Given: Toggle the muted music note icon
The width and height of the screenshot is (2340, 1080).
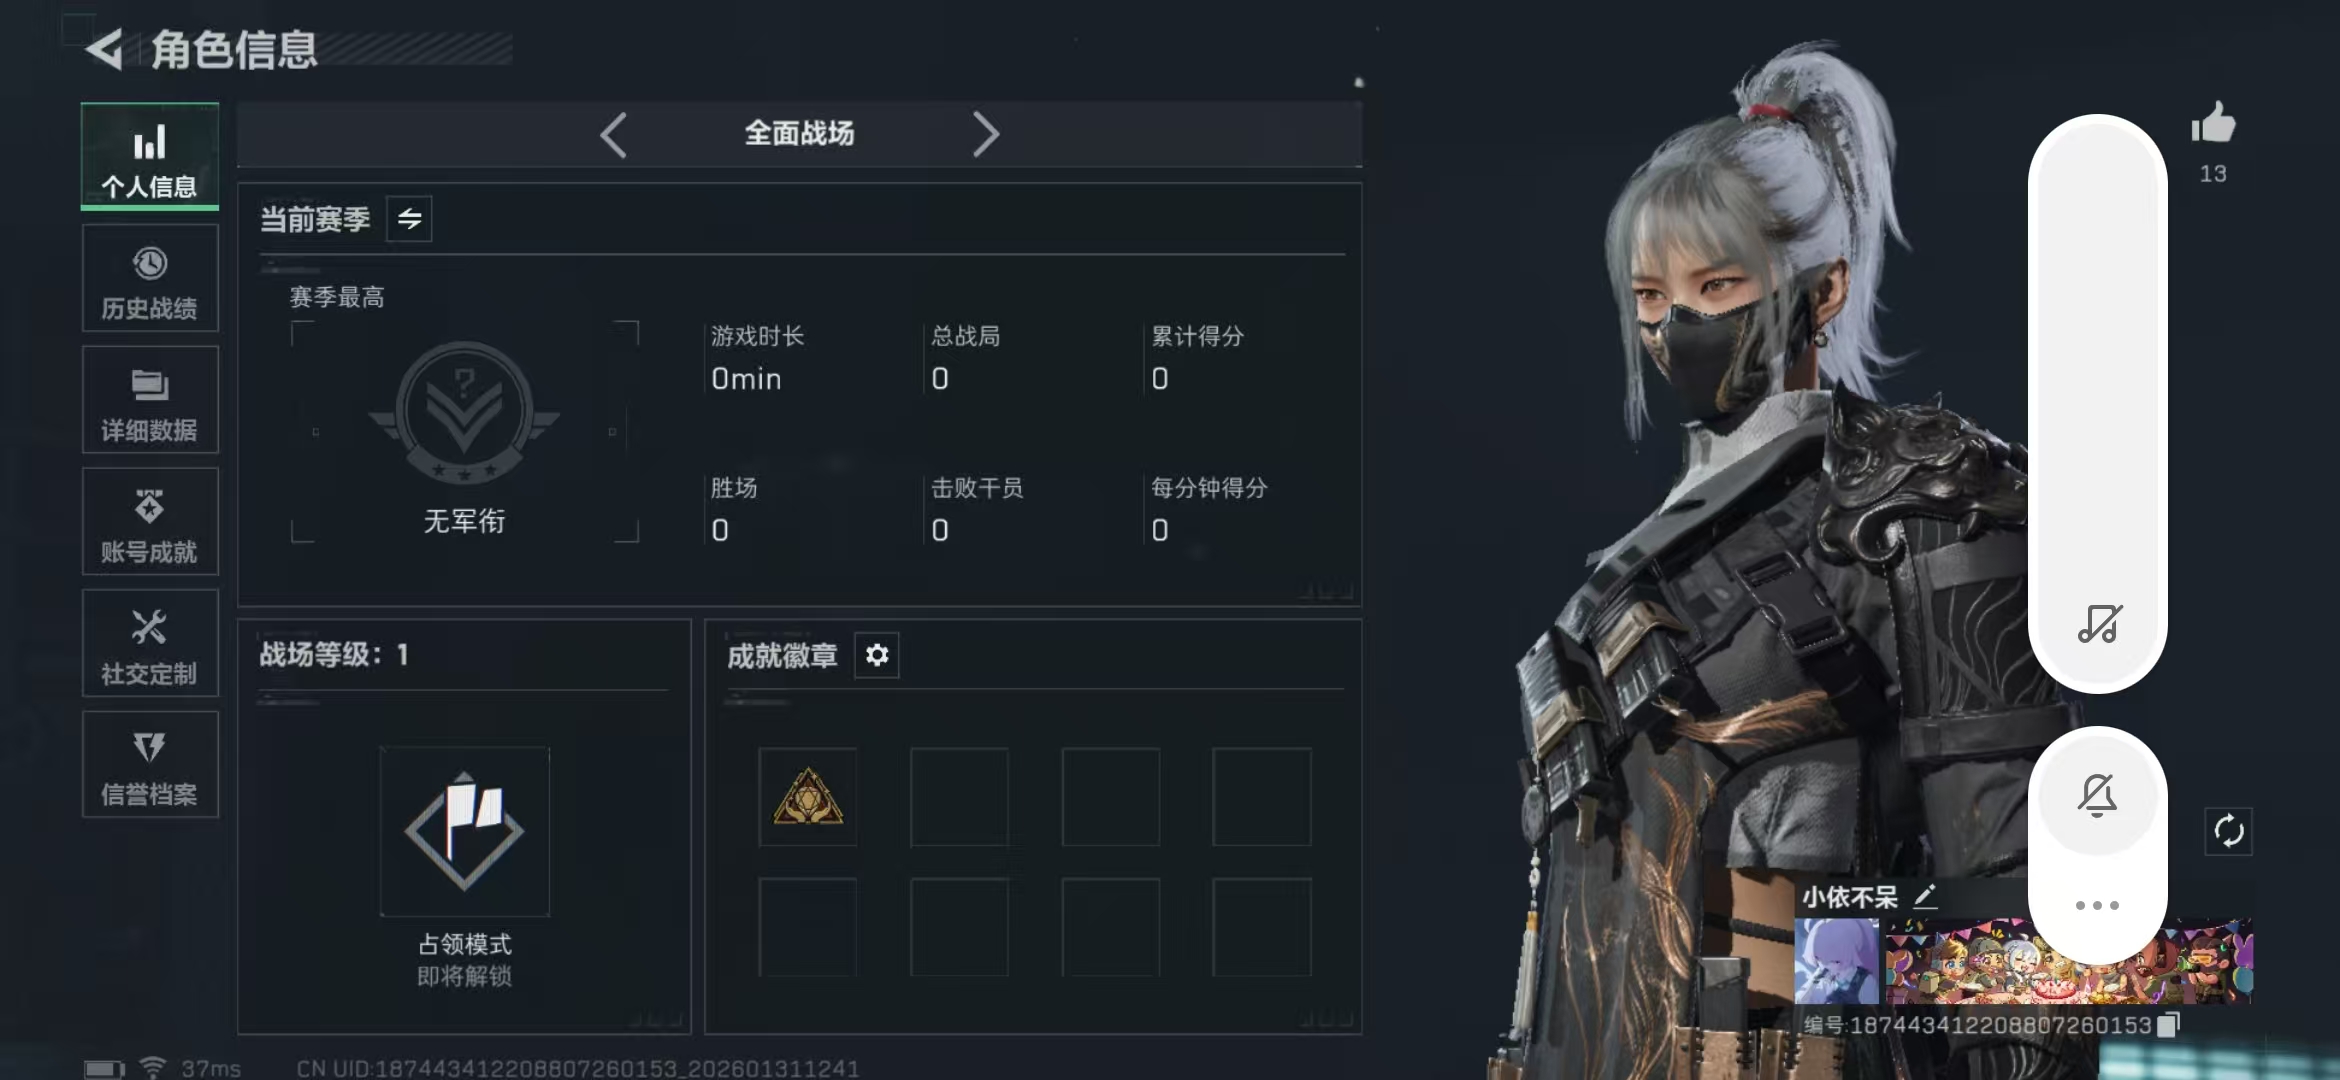Looking at the screenshot, I should (x=2099, y=623).
